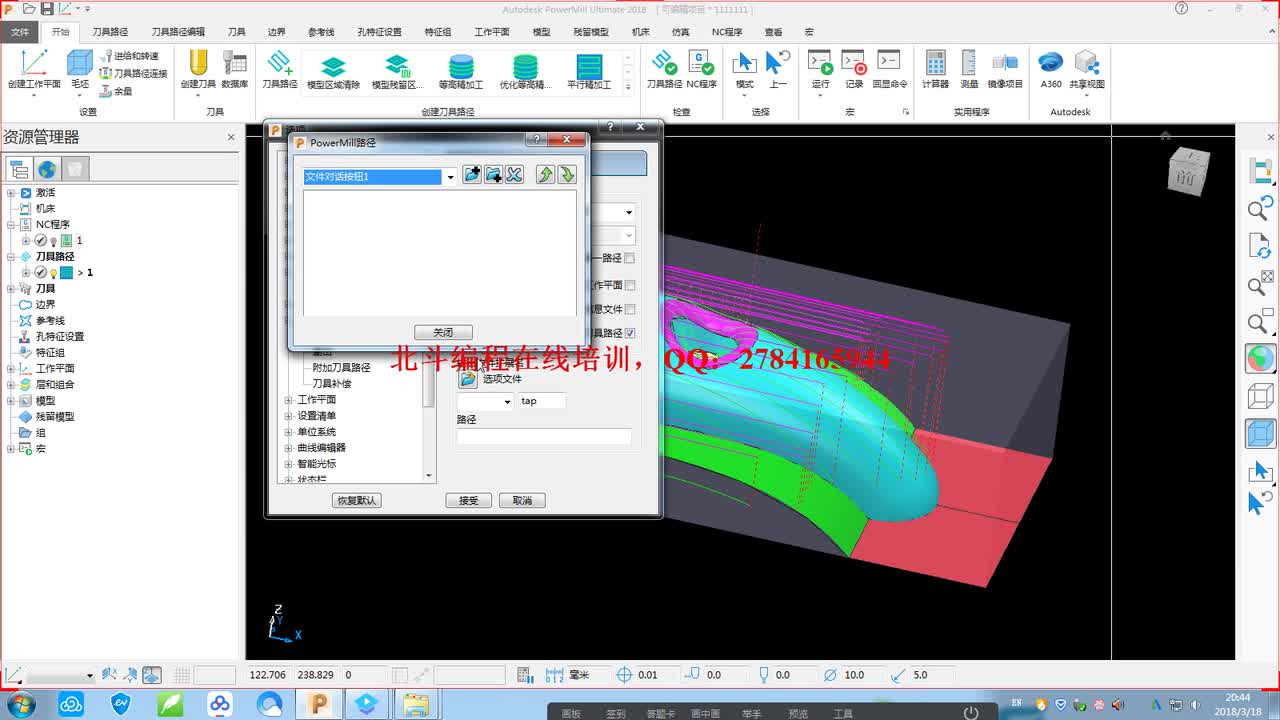
Task: Click the tap text field
Action: [x=541, y=401]
